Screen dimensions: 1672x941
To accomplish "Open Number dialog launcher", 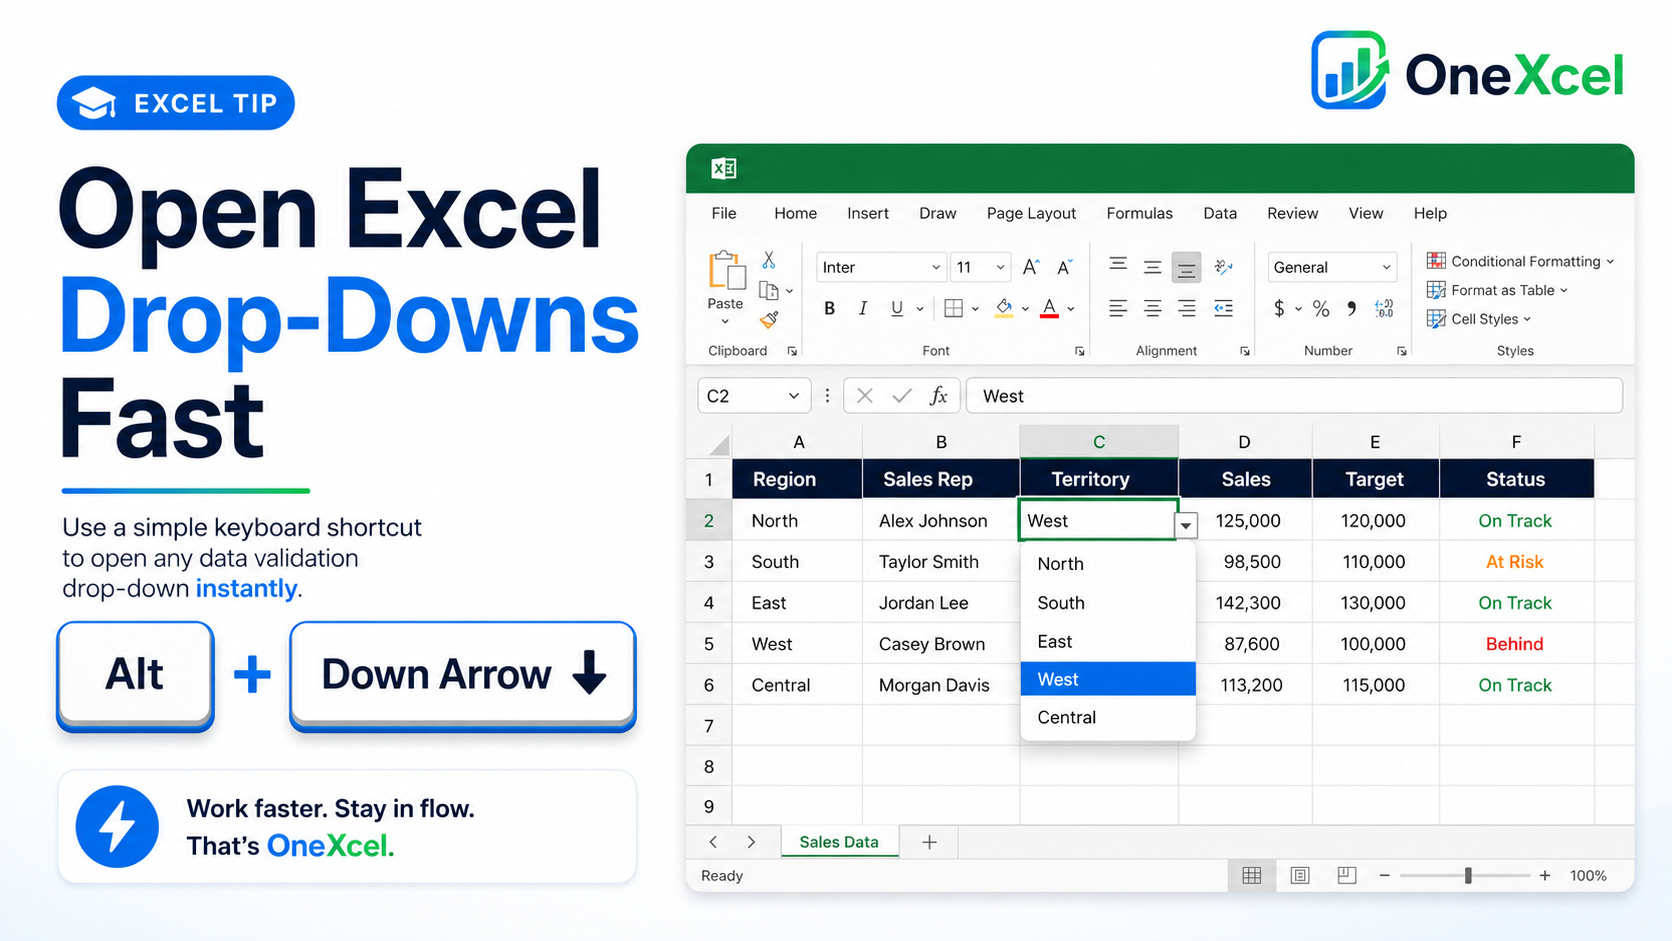I will pos(1401,351).
